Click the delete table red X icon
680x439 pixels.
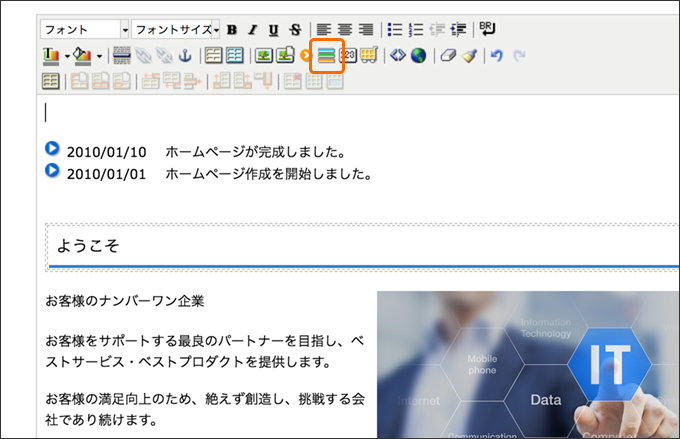pyautogui.click(x=293, y=81)
